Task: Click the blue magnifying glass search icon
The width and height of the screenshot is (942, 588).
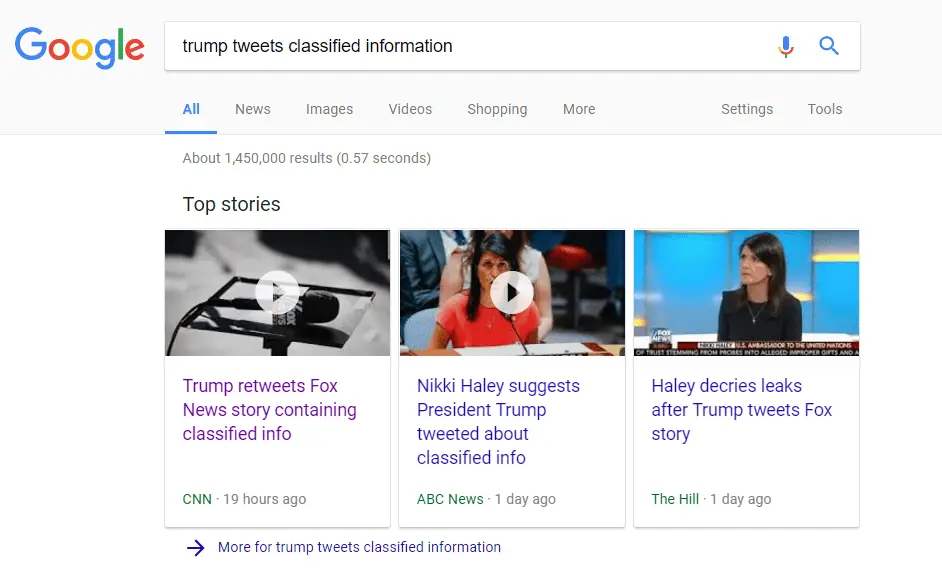Action: [829, 46]
